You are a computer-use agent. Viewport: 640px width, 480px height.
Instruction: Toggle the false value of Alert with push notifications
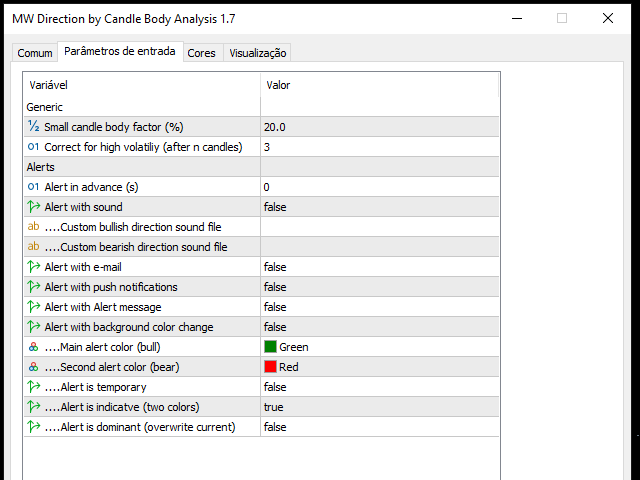380,287
